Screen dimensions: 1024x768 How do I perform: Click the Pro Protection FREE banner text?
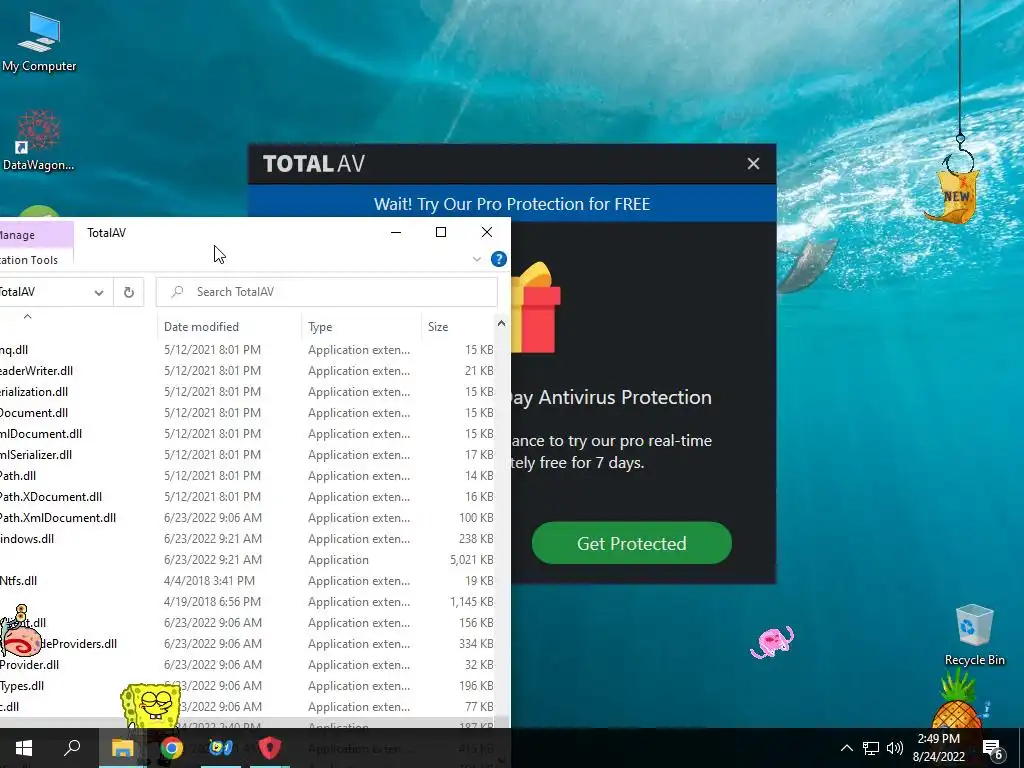[x=512, y=204]
